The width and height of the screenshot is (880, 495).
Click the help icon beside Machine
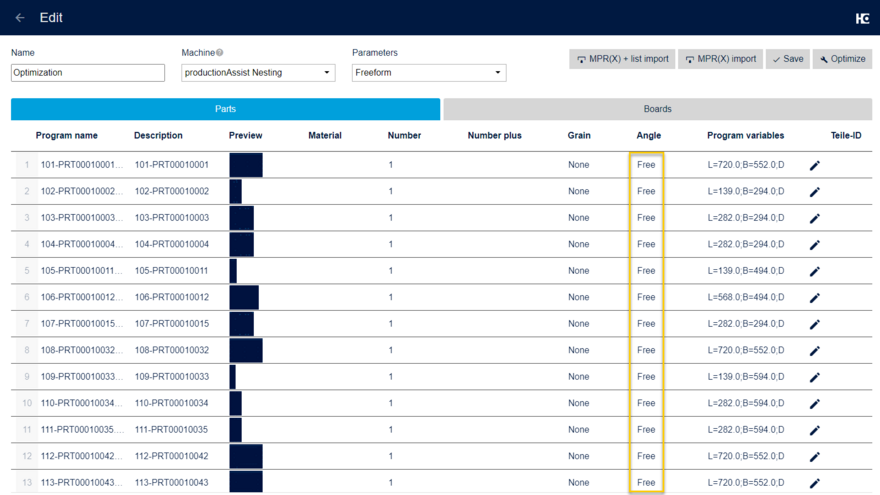pyautogui.click(x=220, y=53)
